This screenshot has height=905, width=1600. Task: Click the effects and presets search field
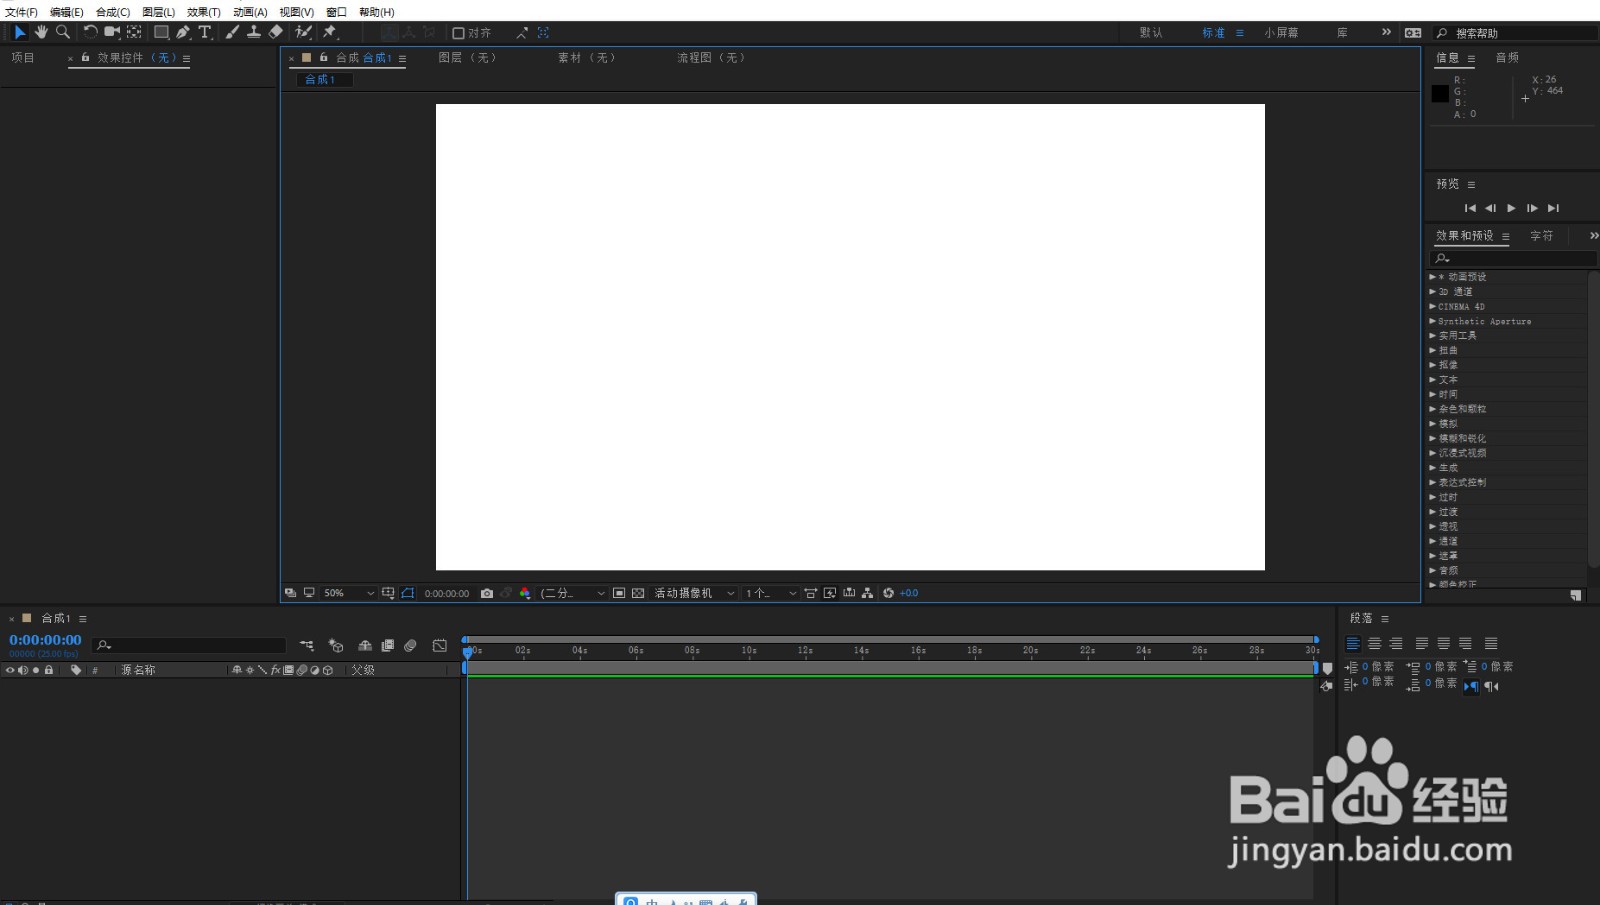point(1514,258)
